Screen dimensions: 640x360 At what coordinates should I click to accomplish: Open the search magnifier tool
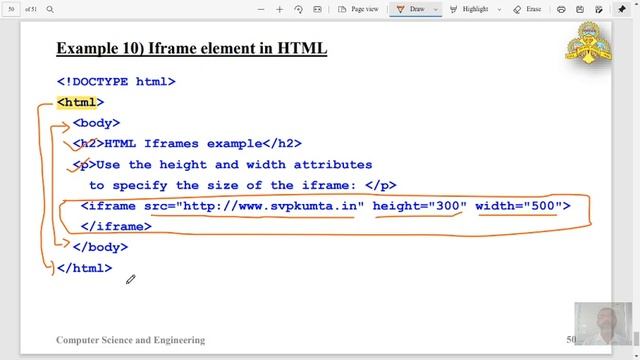pyautogui.click(x=50, y=9)
